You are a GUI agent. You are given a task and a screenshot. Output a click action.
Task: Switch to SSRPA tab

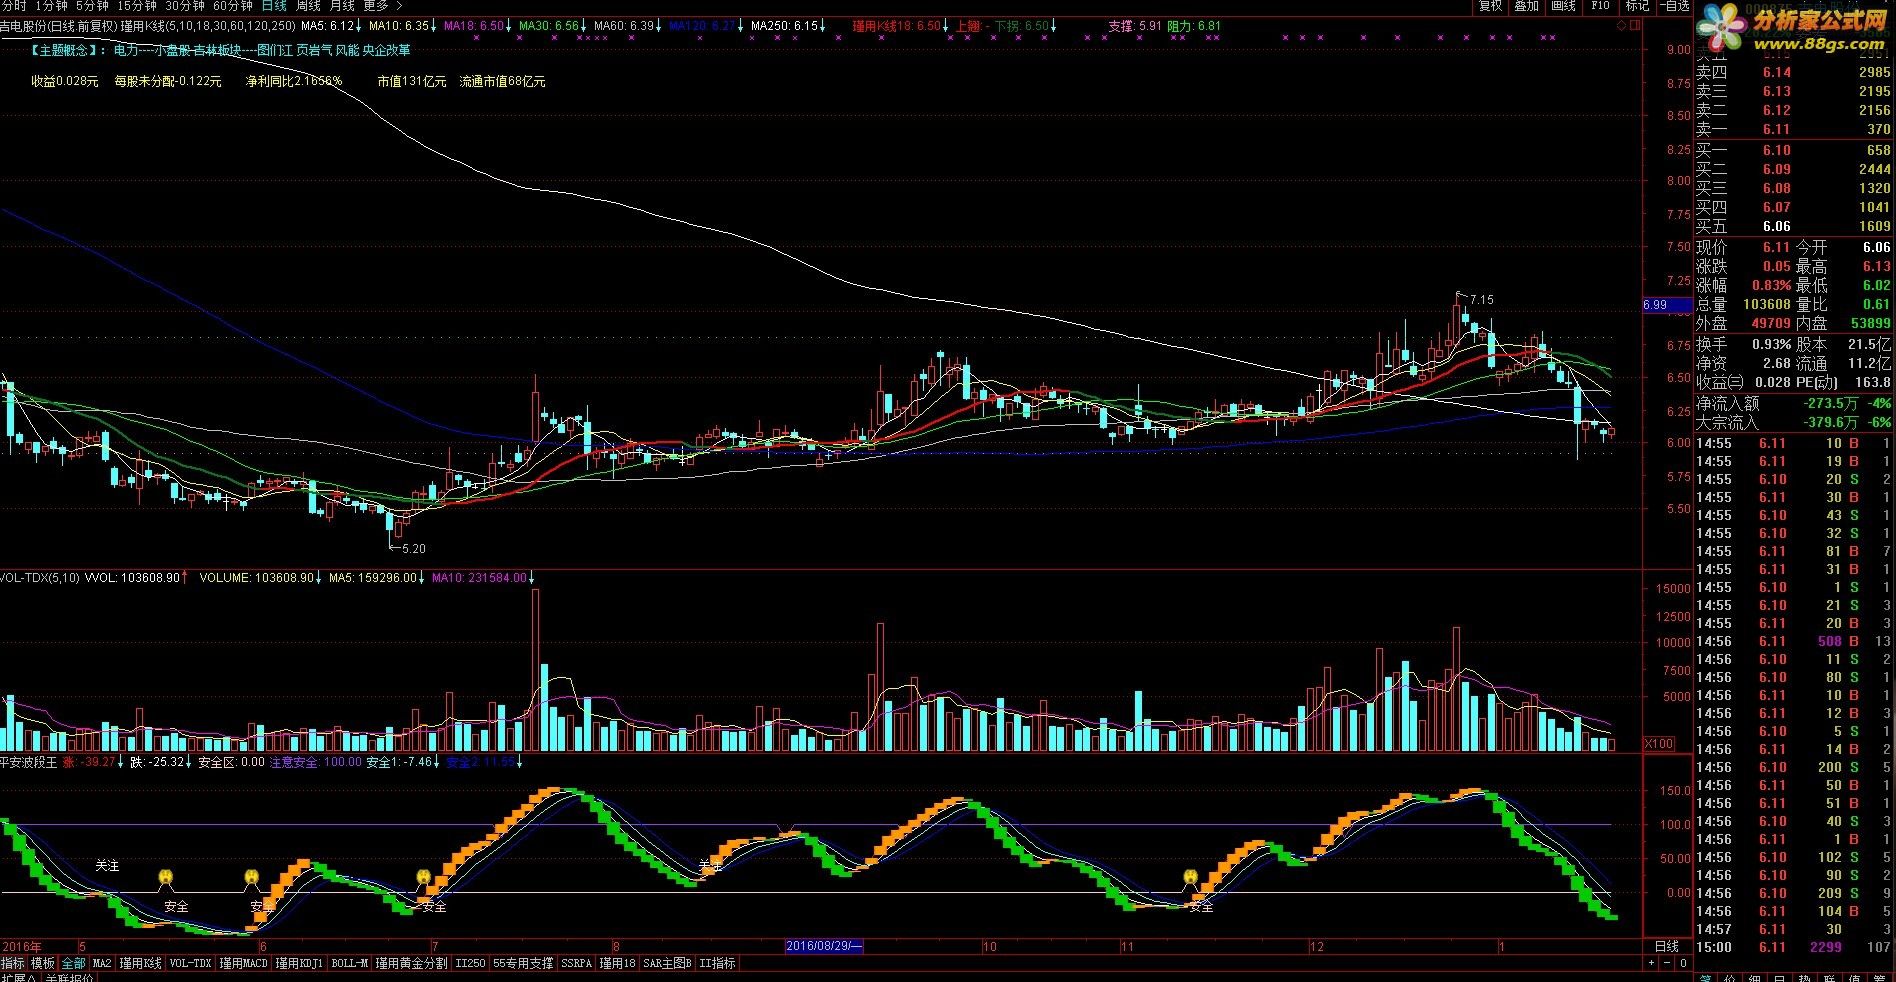click(x=577, y=963)
